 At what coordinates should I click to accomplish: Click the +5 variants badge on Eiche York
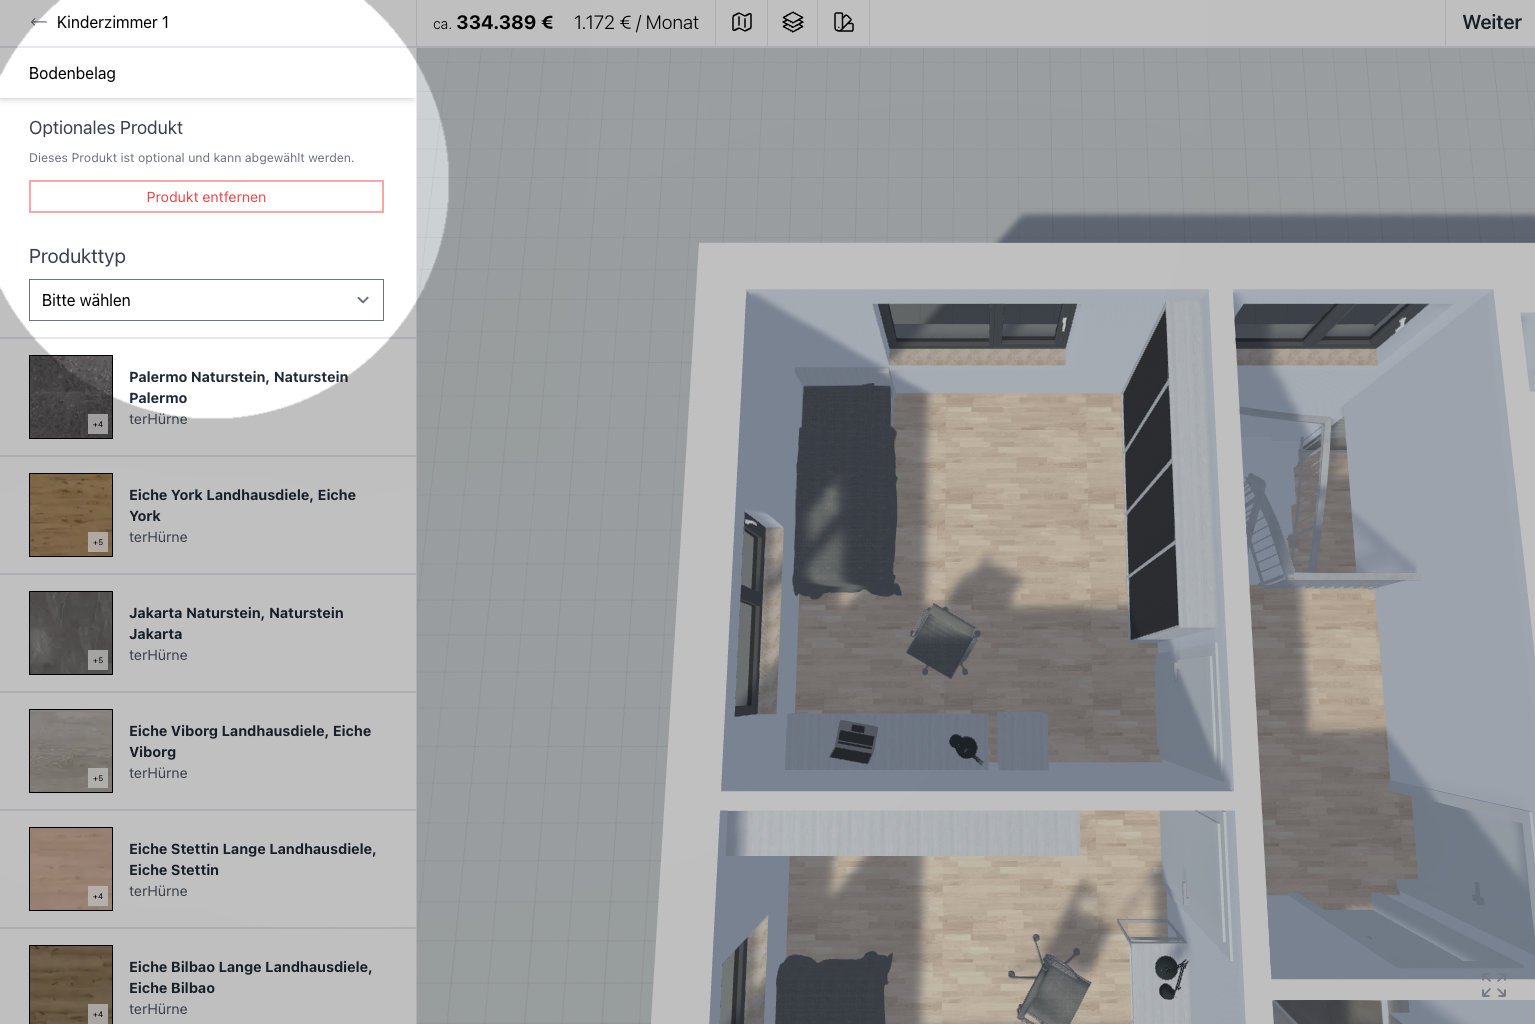(98, 542)
